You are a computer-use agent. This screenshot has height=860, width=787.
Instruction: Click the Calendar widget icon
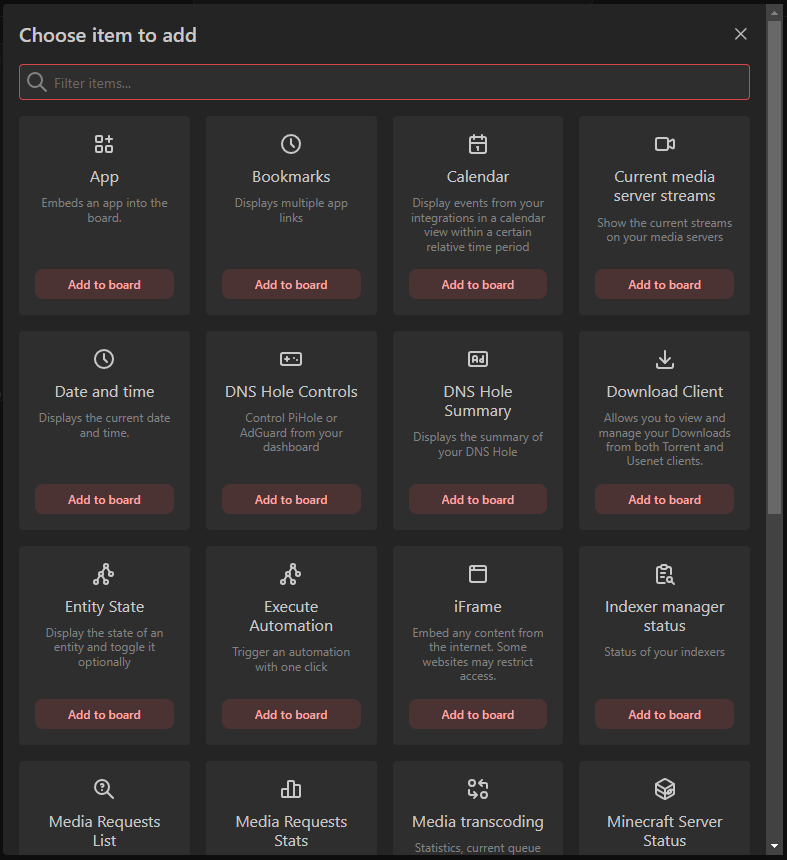[x=477, y=144]
